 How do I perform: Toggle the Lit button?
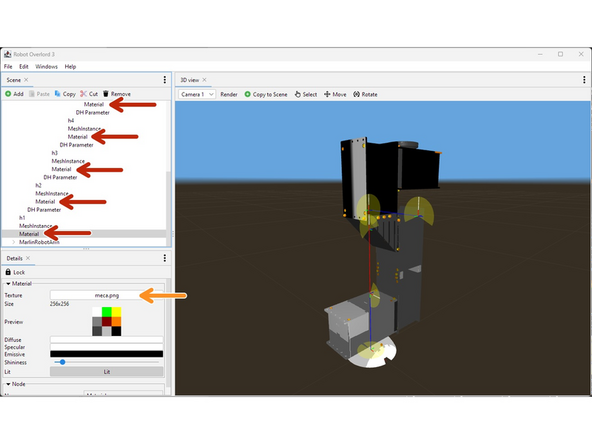[x=106, y=372]
